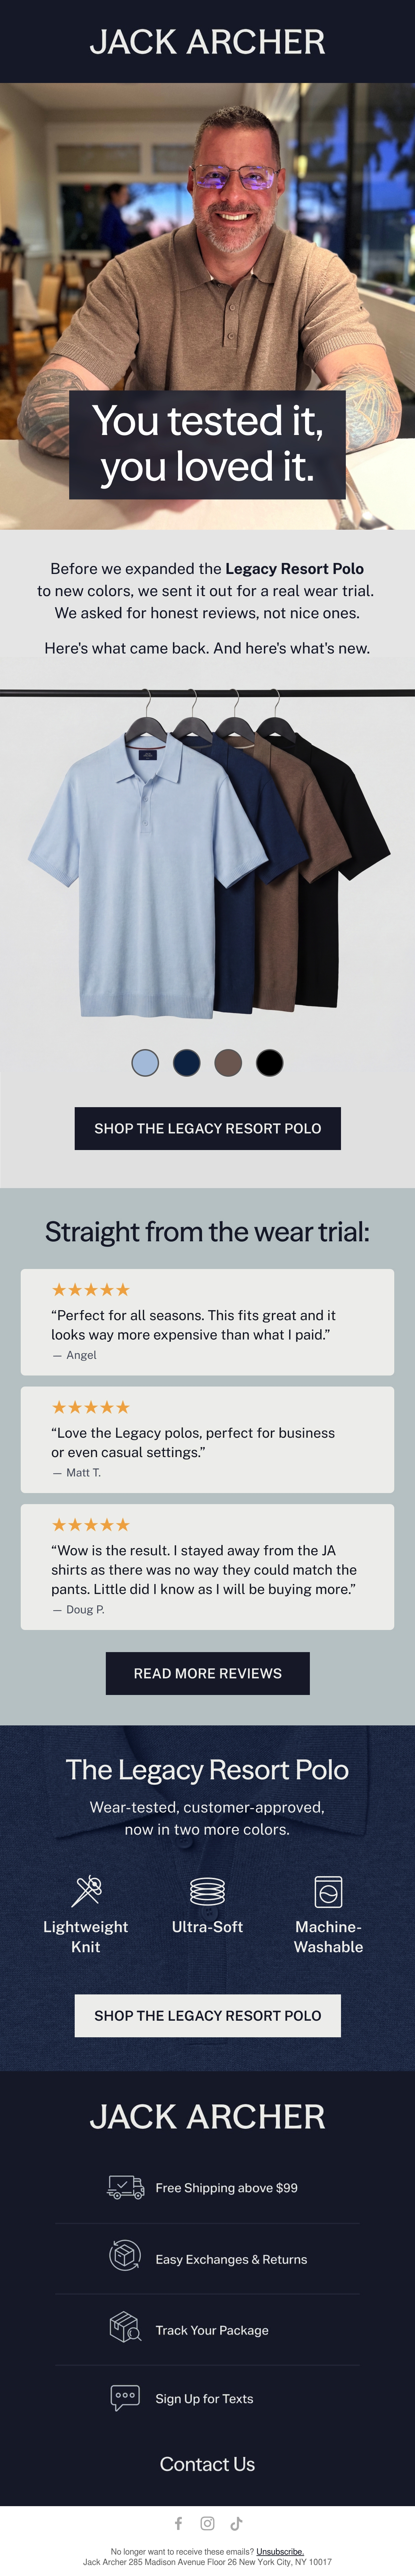Click the white Shop the Legacy Resort Polo button
The width and height of the screenshot is (415, 2576).
tap(208, 2015)
